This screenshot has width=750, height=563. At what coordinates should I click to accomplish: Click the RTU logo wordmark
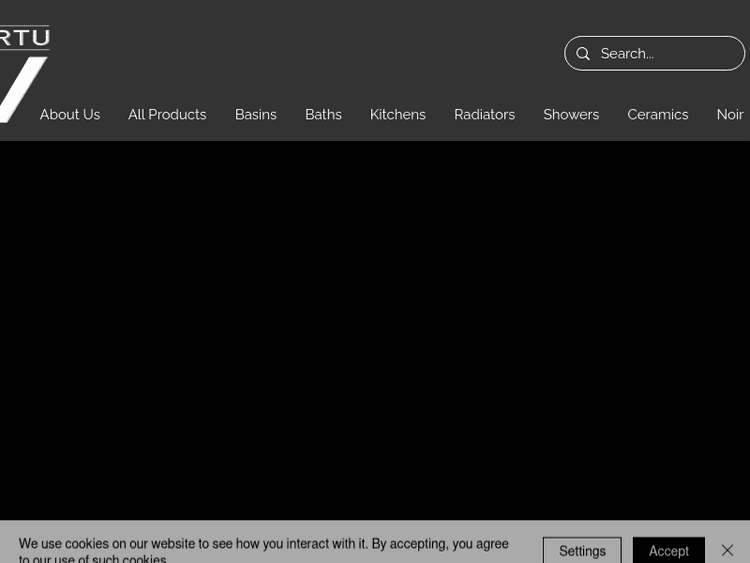tap(25, 38)
